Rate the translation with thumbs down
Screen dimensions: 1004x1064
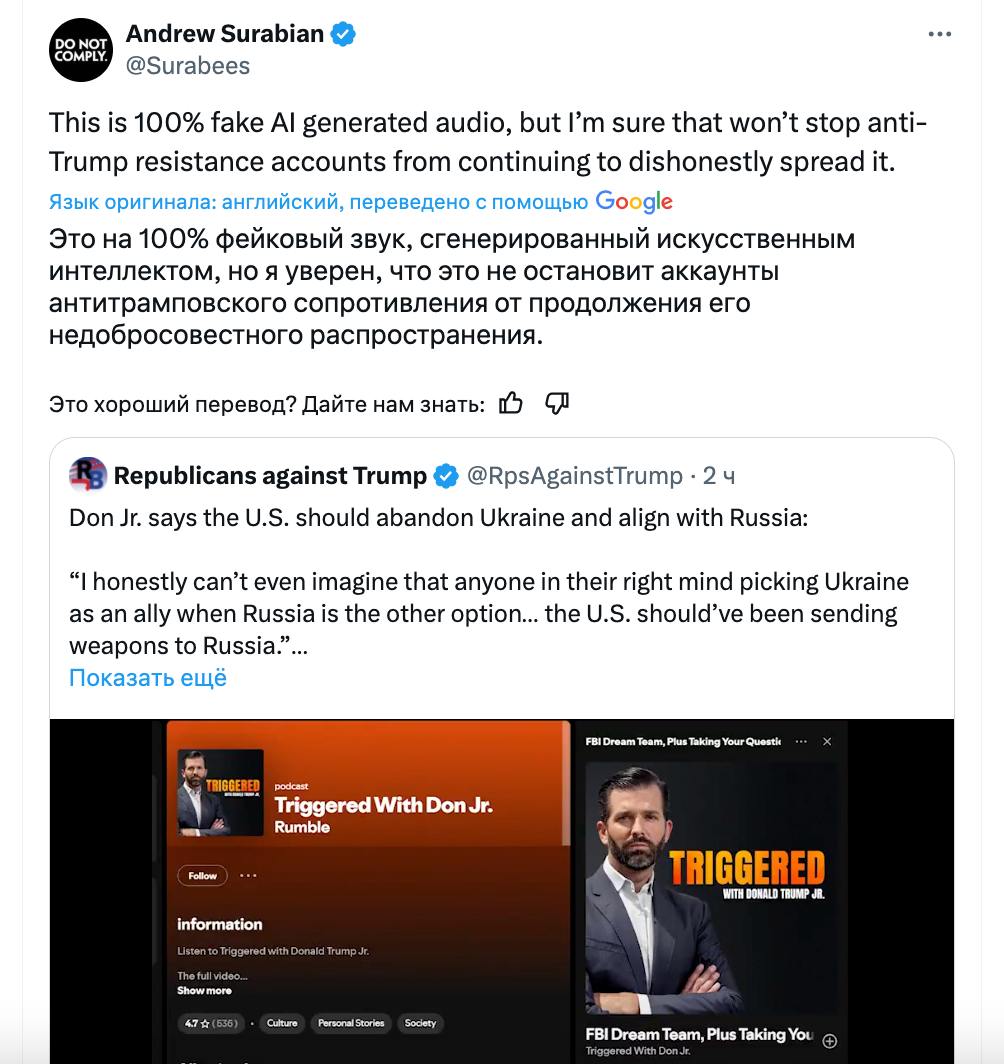click(x=557, y=403)
